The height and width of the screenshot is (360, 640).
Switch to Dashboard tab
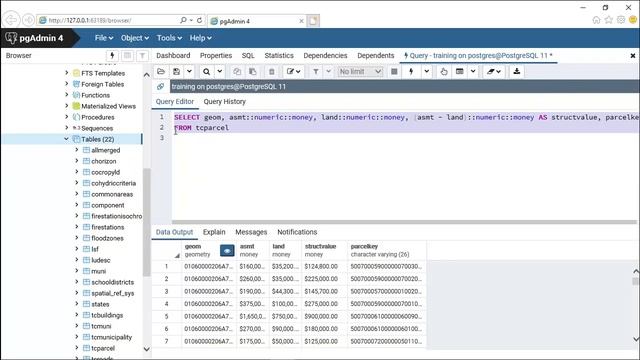[x=173, y=56]
